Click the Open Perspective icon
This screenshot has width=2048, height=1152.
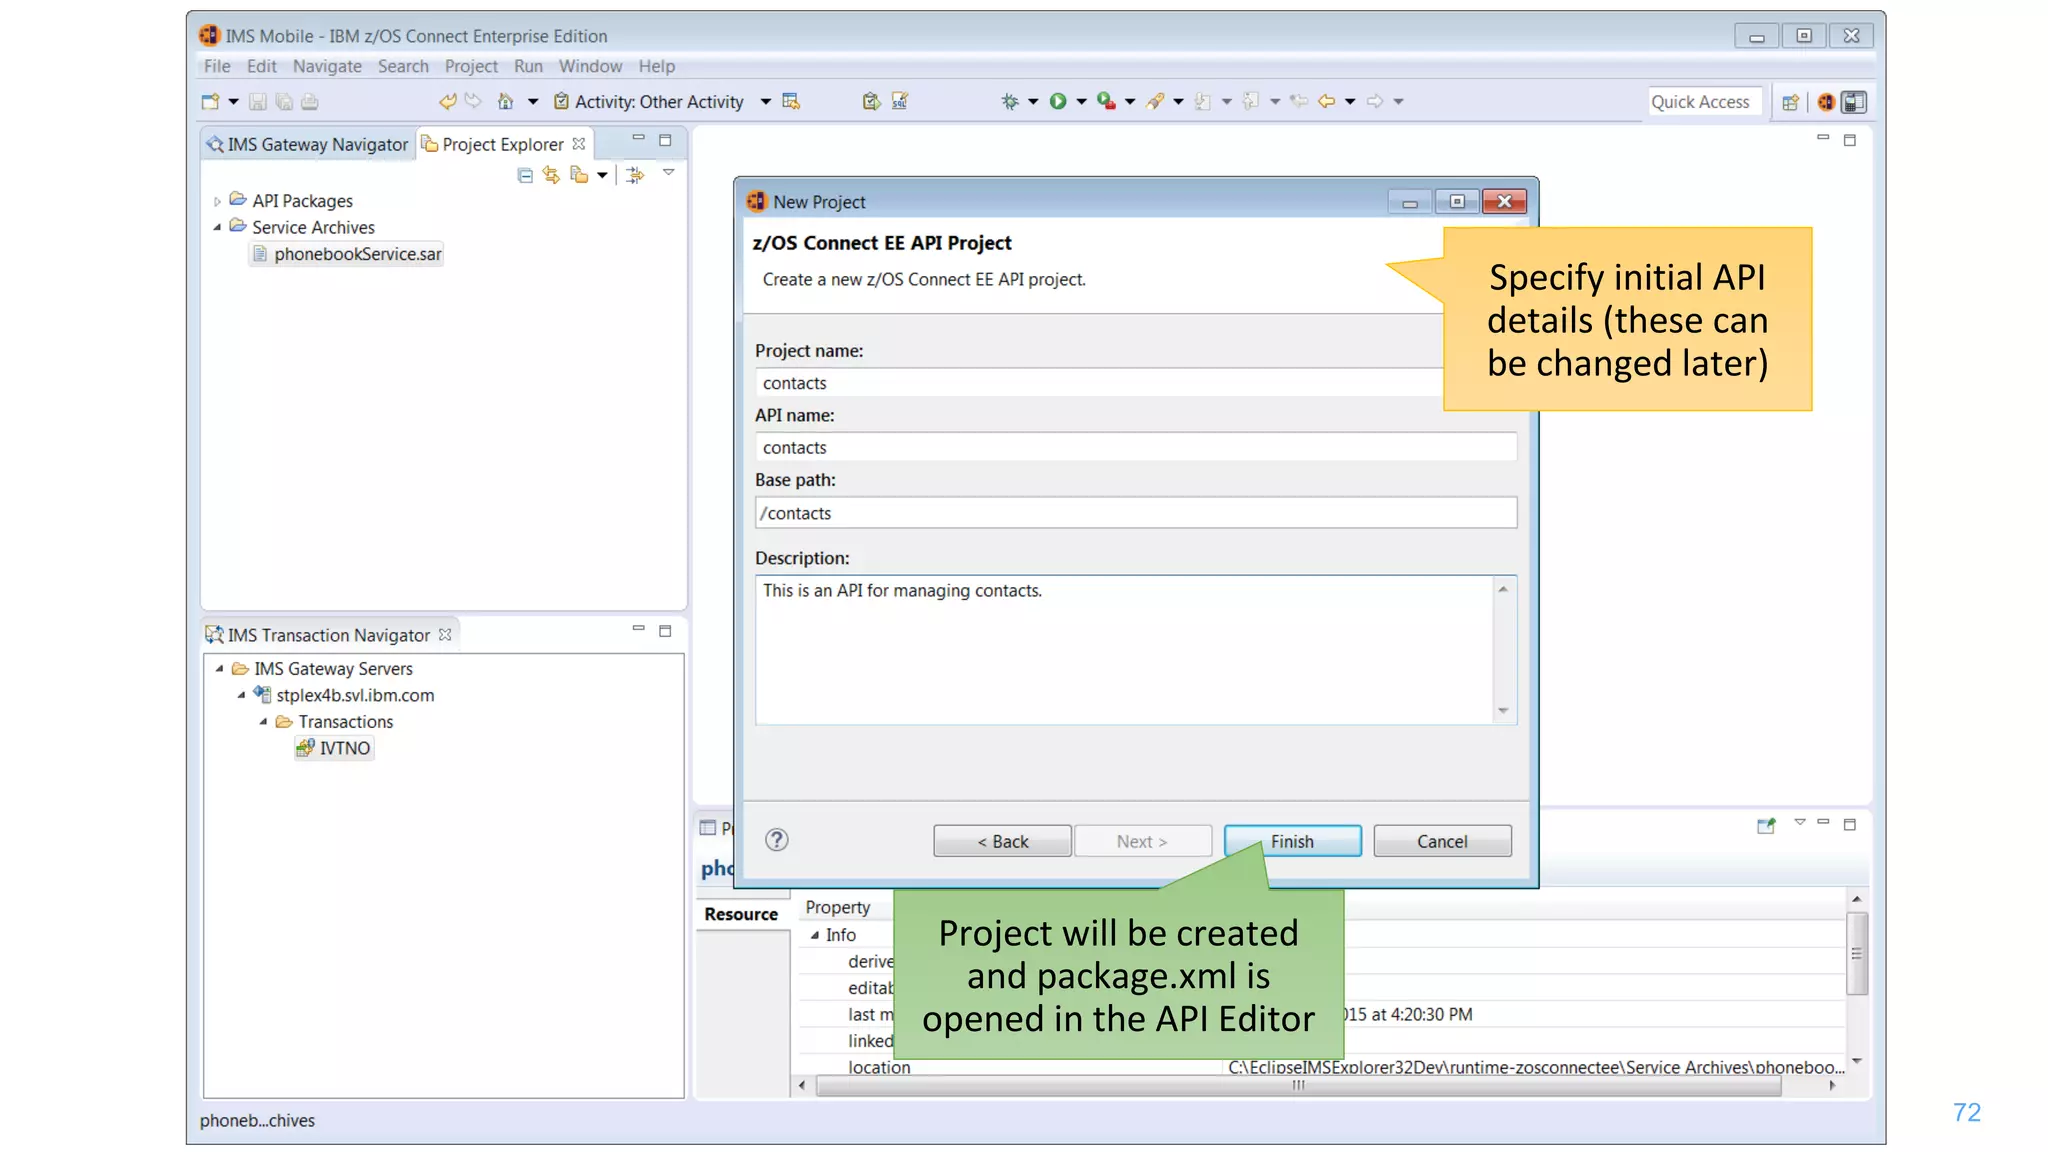tap(1790, 102)
